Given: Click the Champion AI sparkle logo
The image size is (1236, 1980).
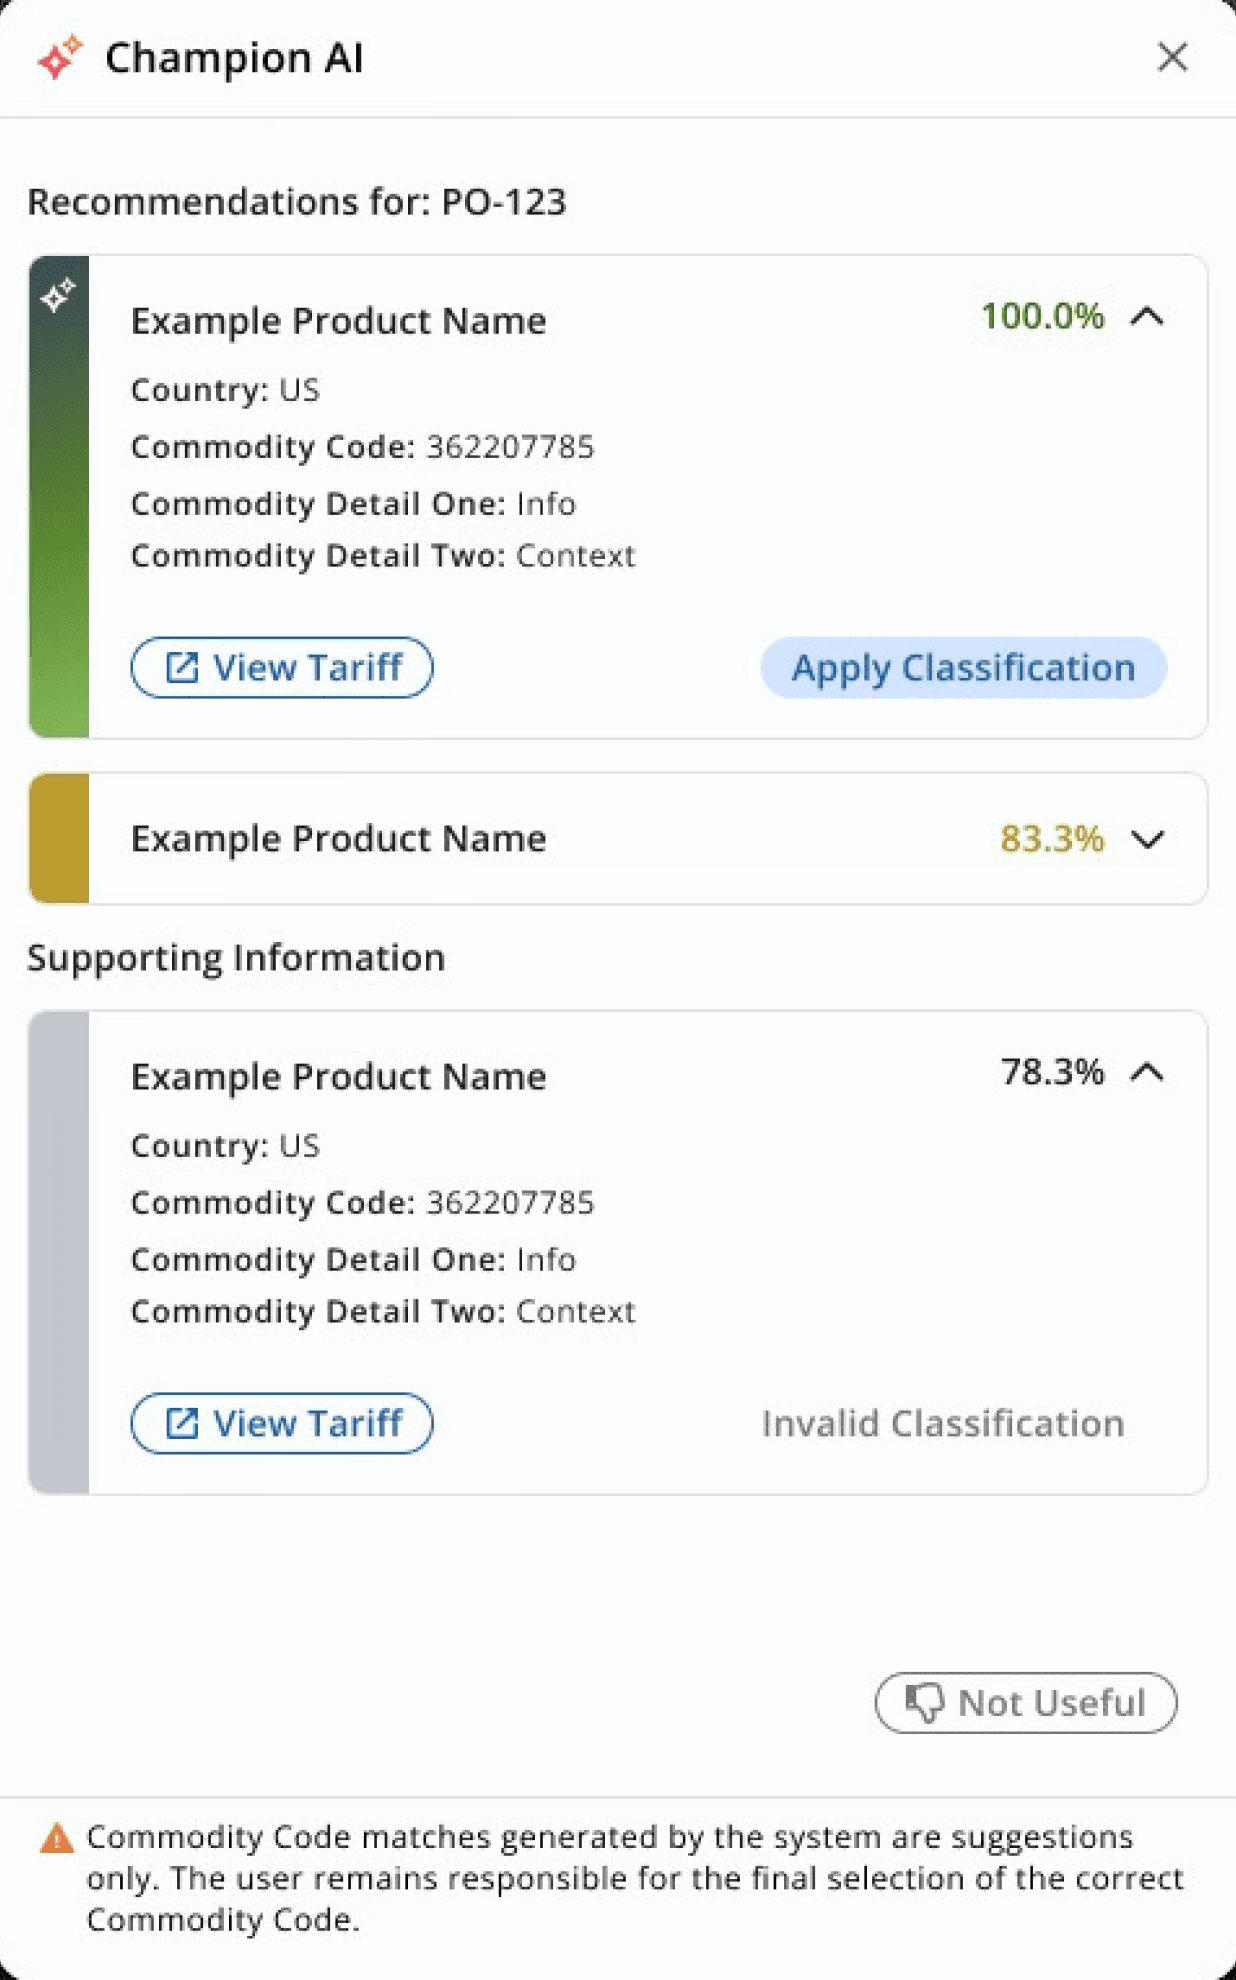Looking at the screenshot, I should (x=59, y=57).
